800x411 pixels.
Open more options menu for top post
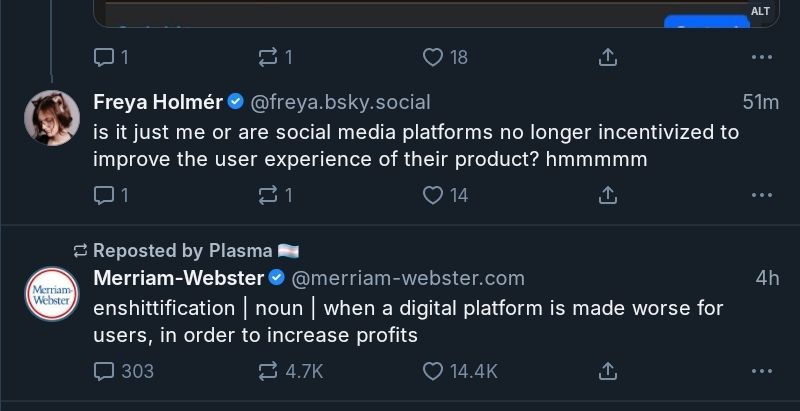point(762,58)
